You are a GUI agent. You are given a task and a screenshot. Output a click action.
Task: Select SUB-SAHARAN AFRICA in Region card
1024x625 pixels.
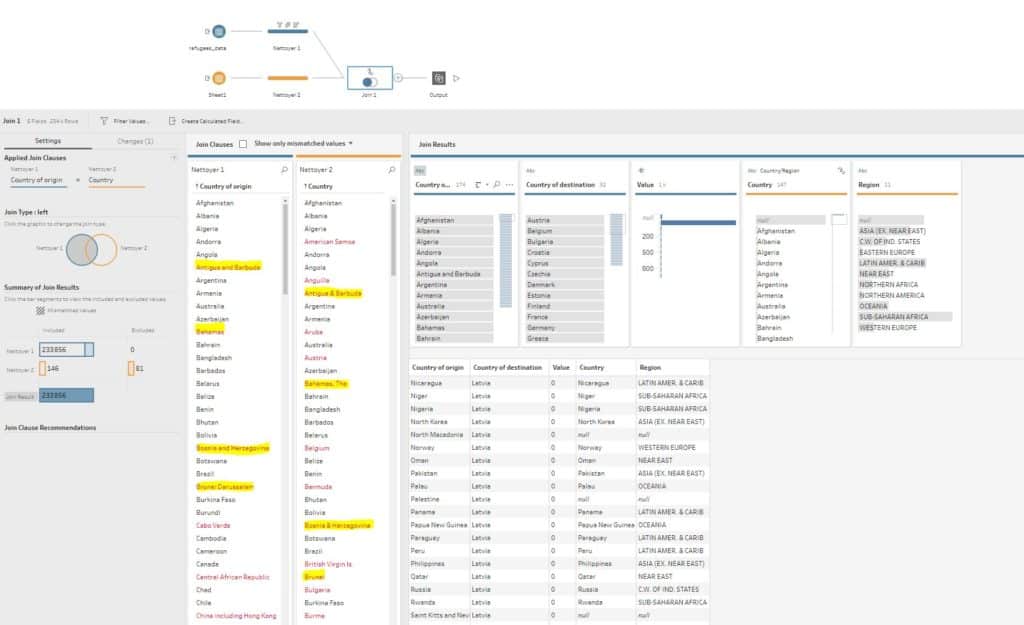click(904, 317)
